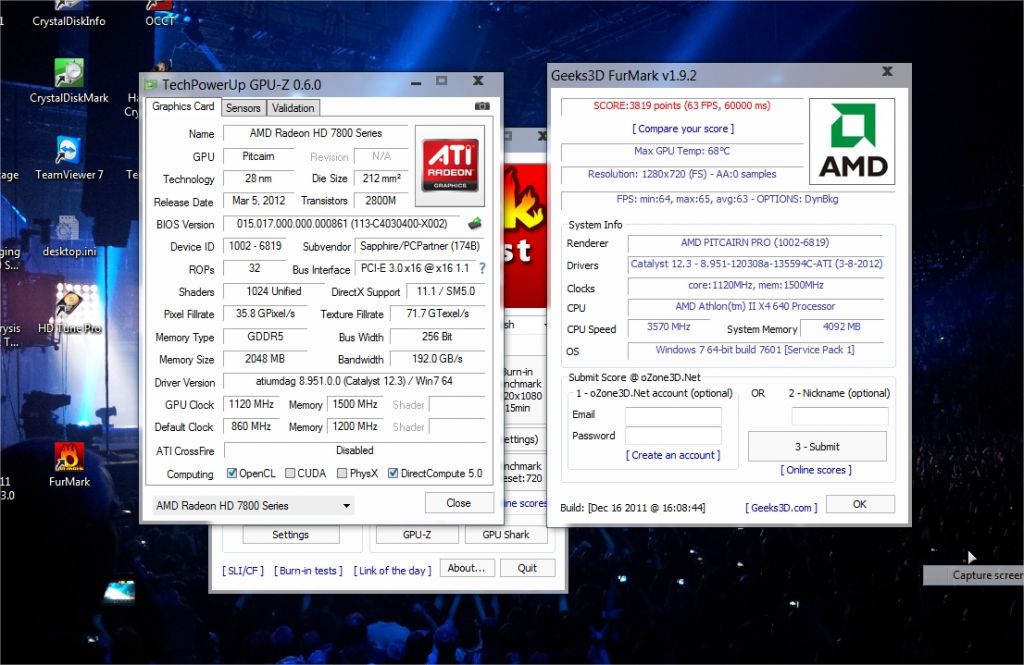The width and height of the screenshot is (1024, 665).
Task: Click the Device ID 1002 - 6819 field
Action: 255,246
